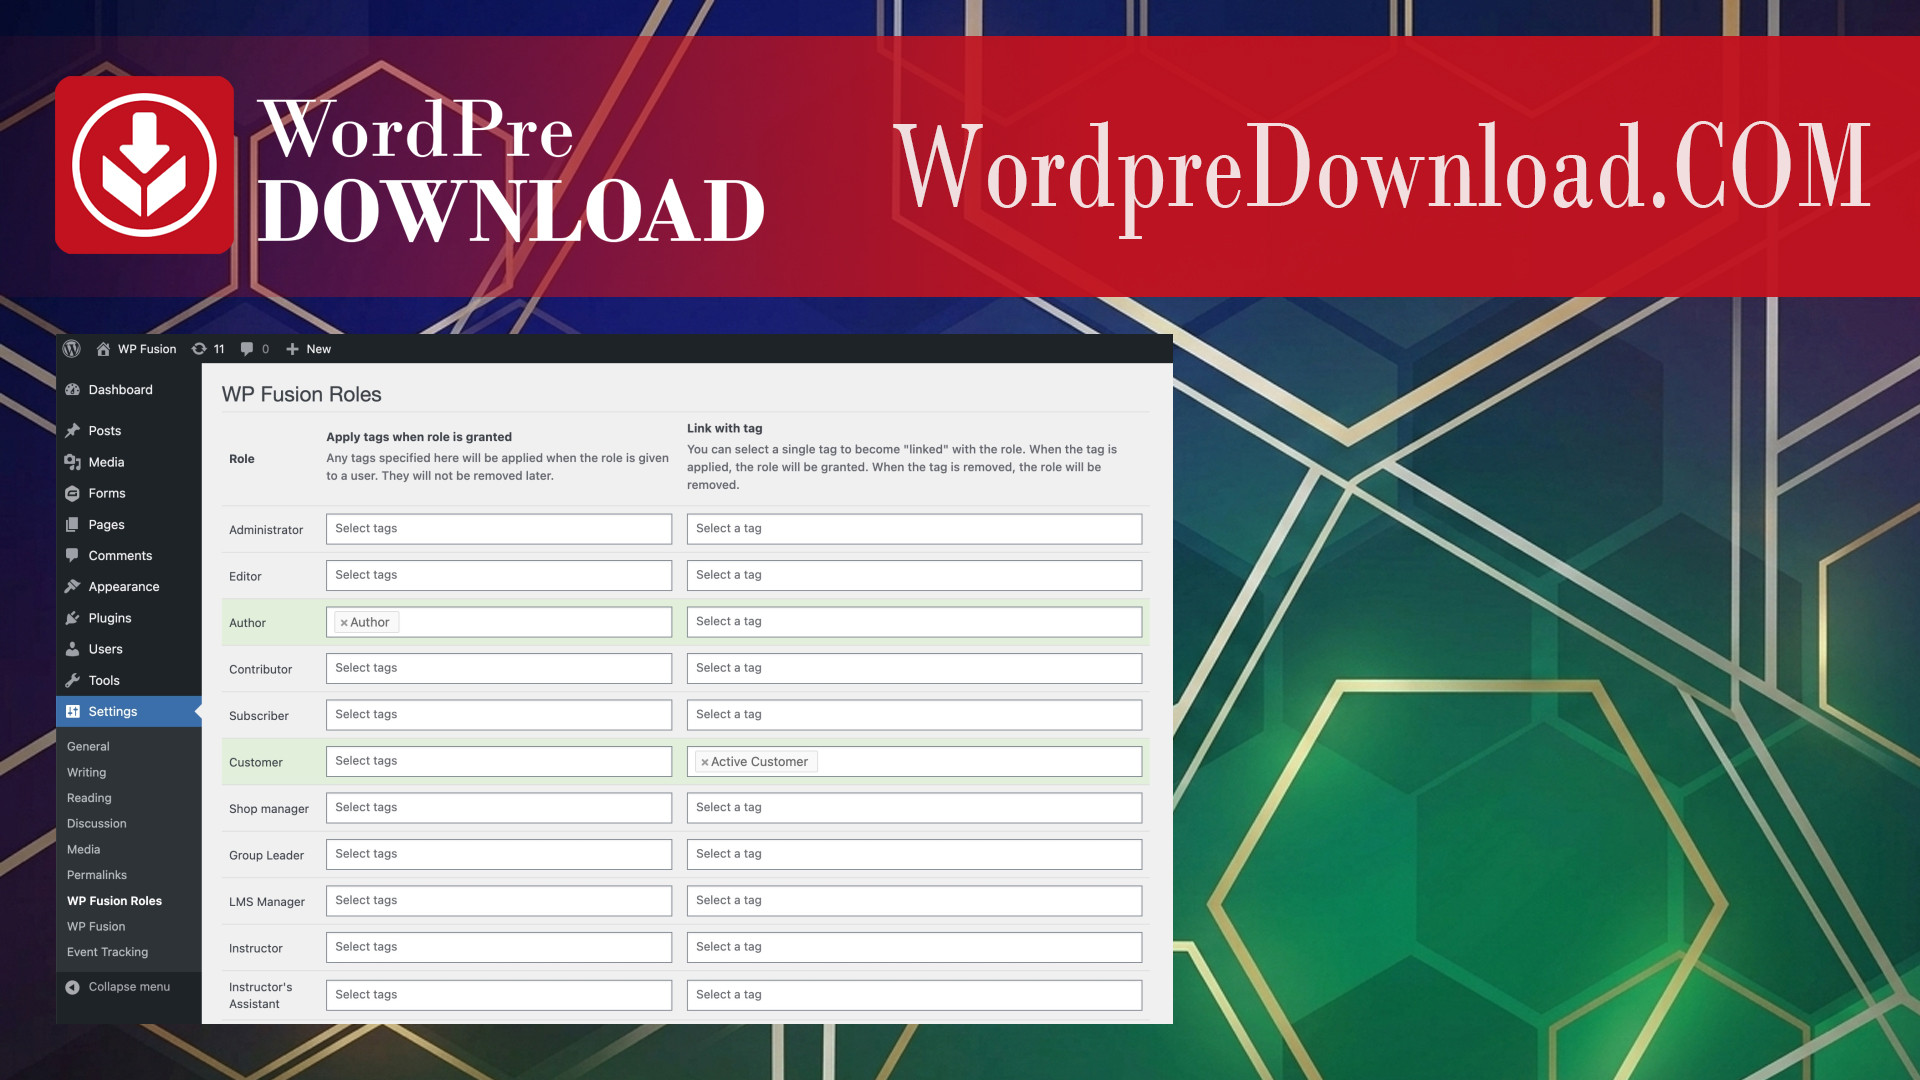Viewport: 1920px width, 1080px height.
Task: Click the Dashboard gauge icon in sidebar
Action: pos(72,389)
